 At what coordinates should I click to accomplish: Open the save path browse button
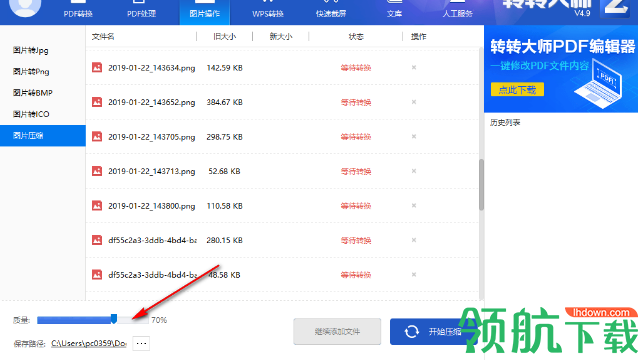coord(141,343)
